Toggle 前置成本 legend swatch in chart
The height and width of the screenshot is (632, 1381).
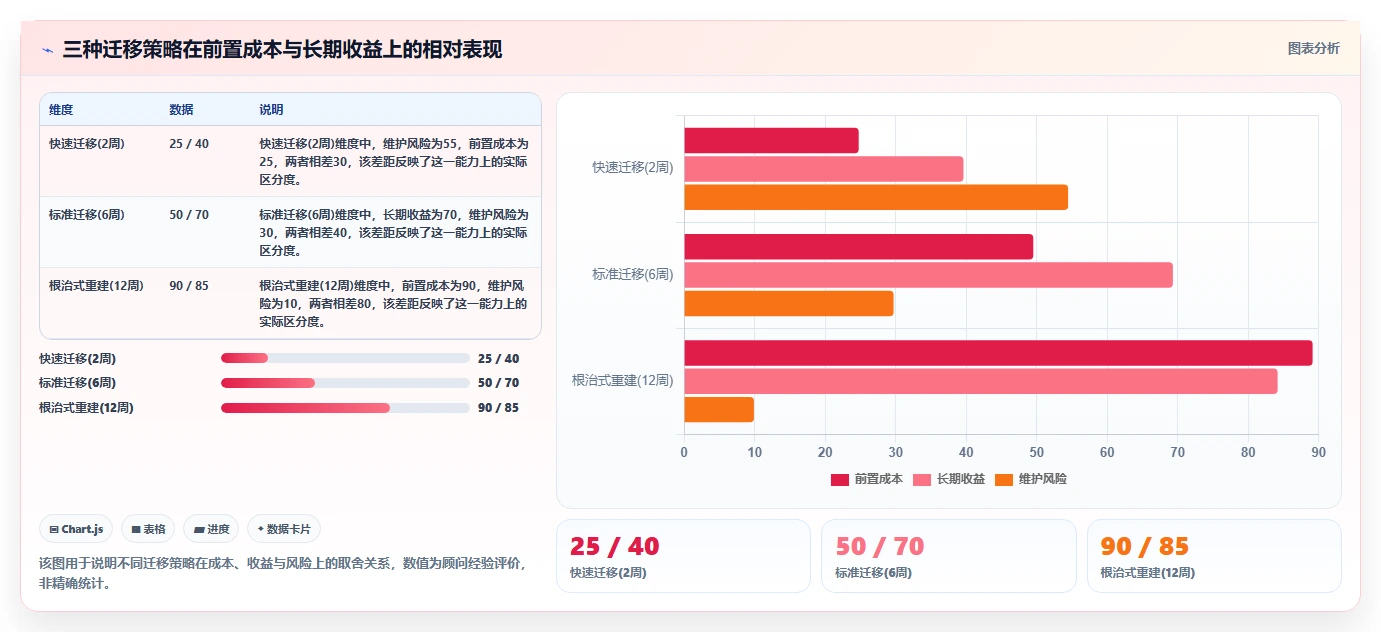tap(839, 479)
